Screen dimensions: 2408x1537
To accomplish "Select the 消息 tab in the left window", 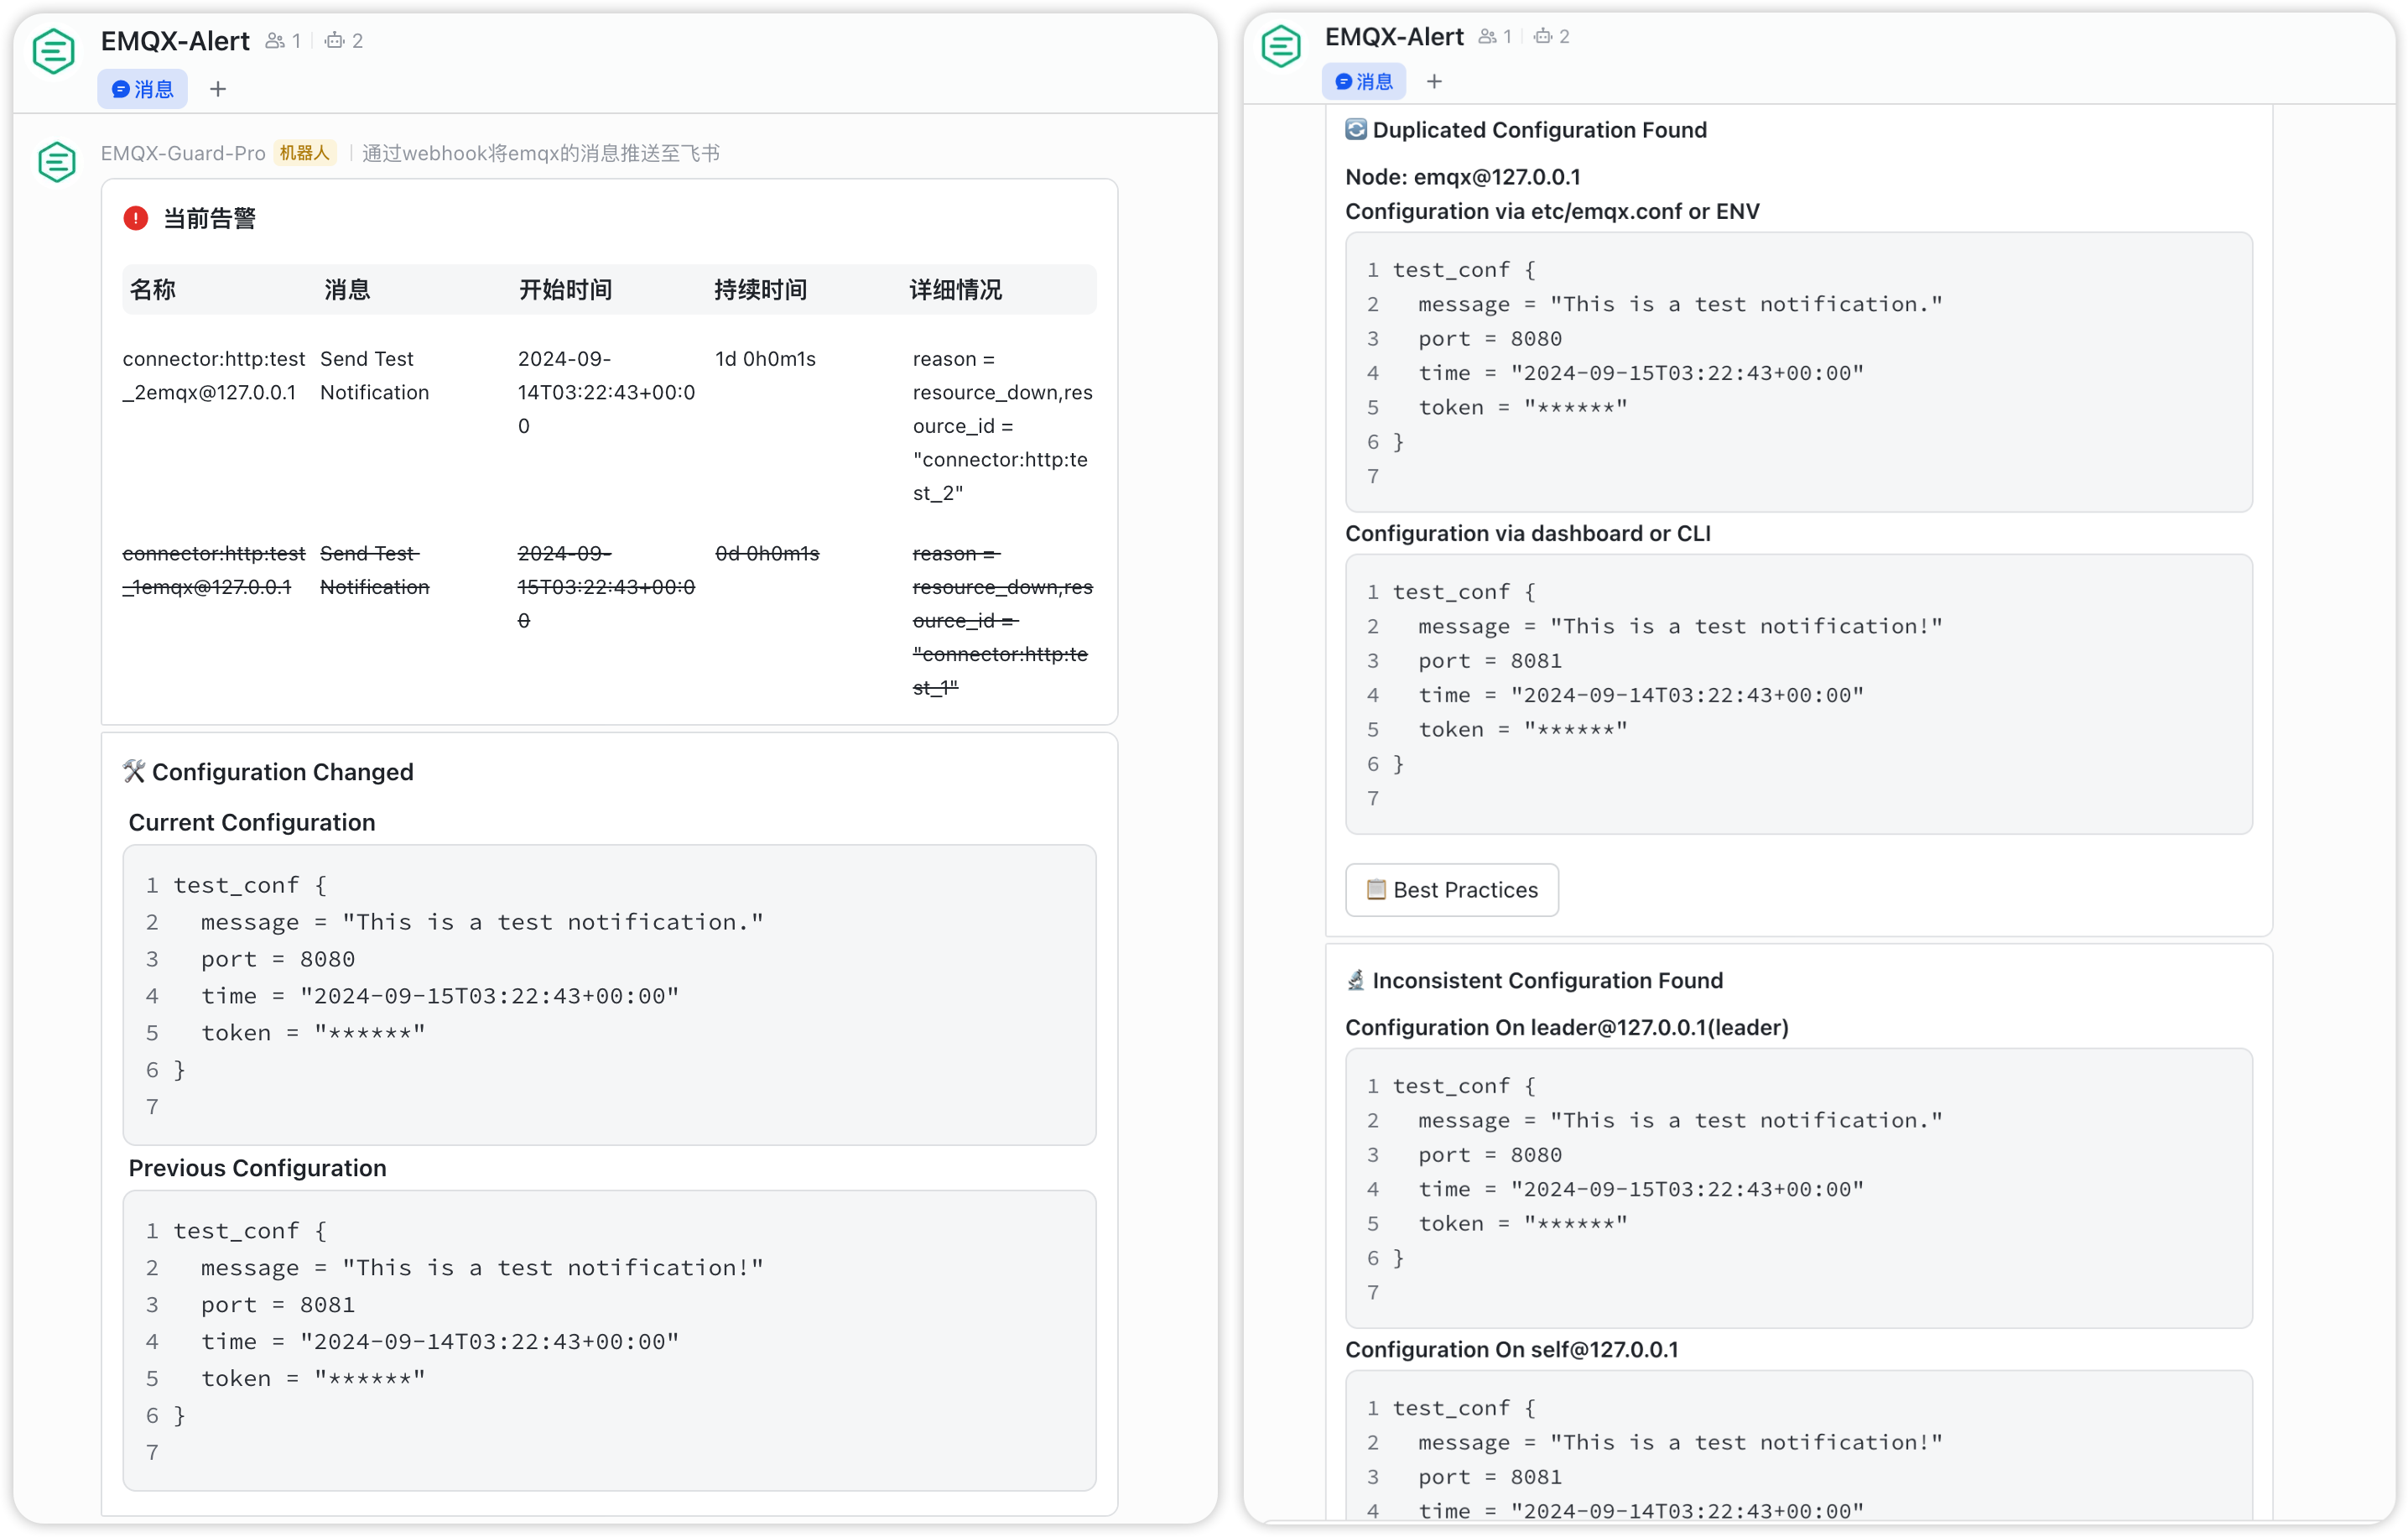I will click(142, 89).
